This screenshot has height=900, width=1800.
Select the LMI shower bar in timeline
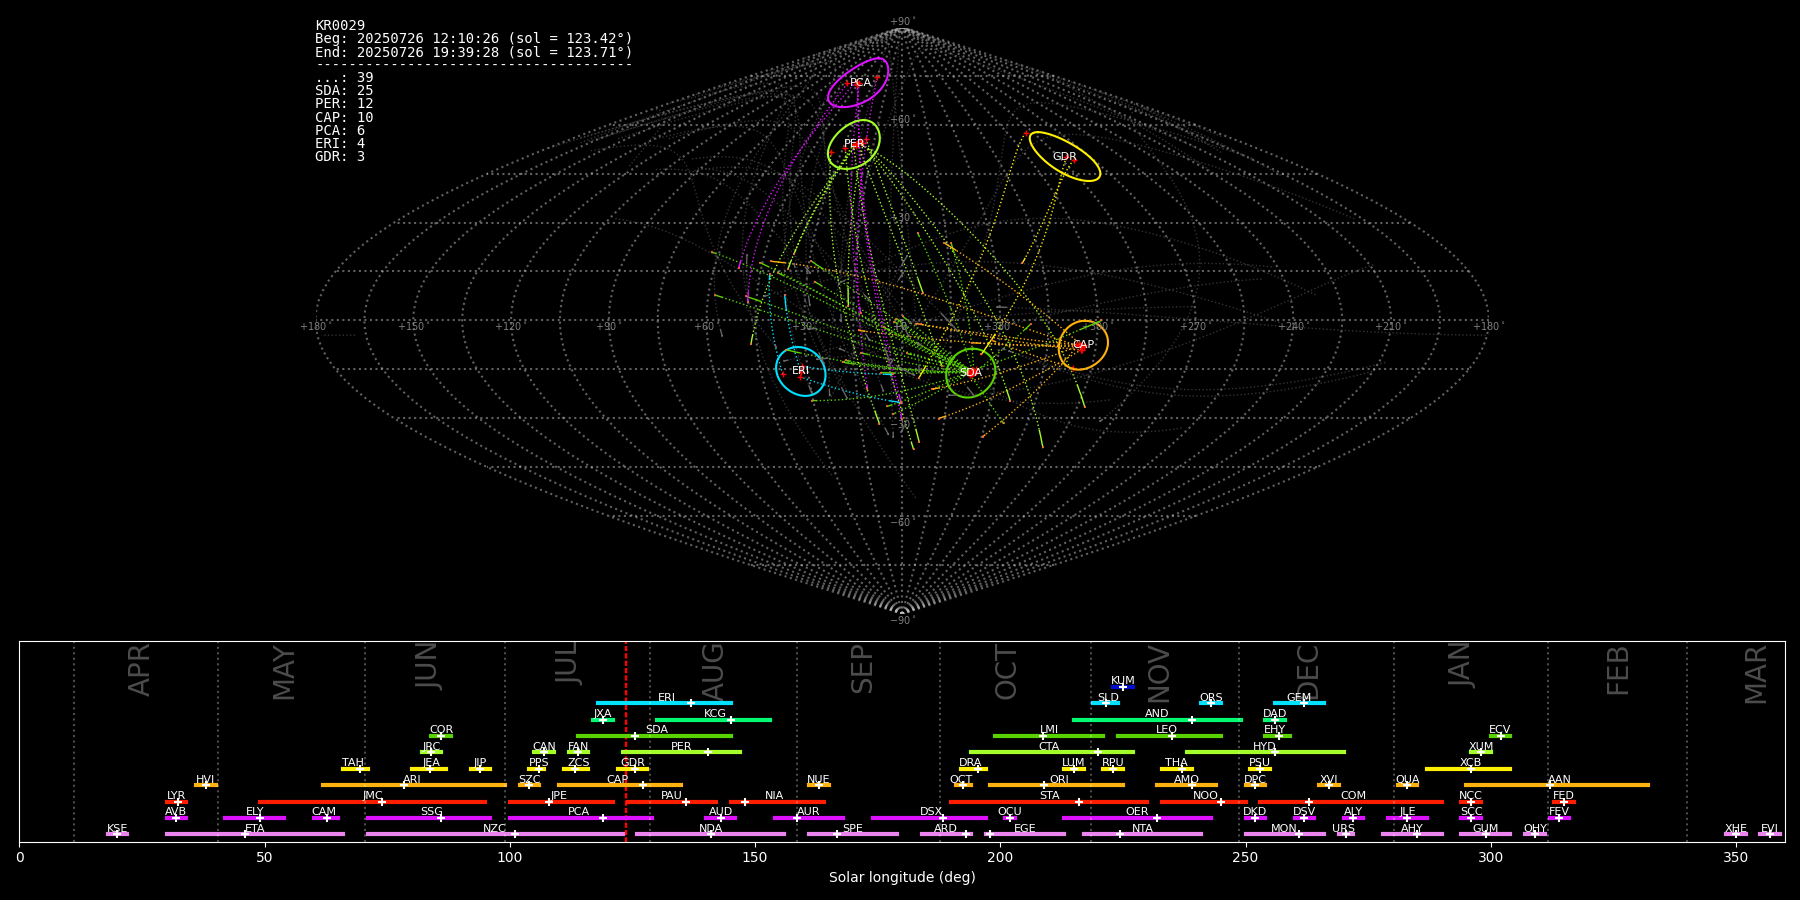click(x=1049, y=735)
